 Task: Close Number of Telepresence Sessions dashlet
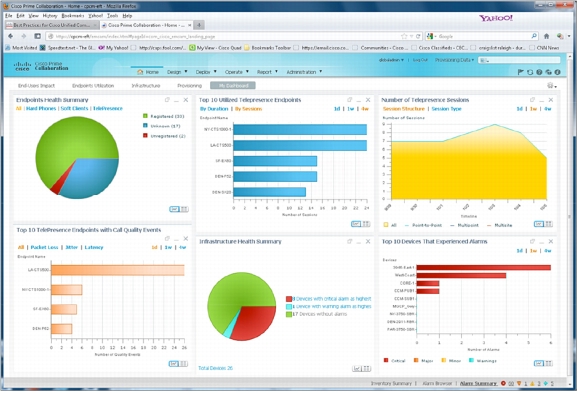coord(551,100)
